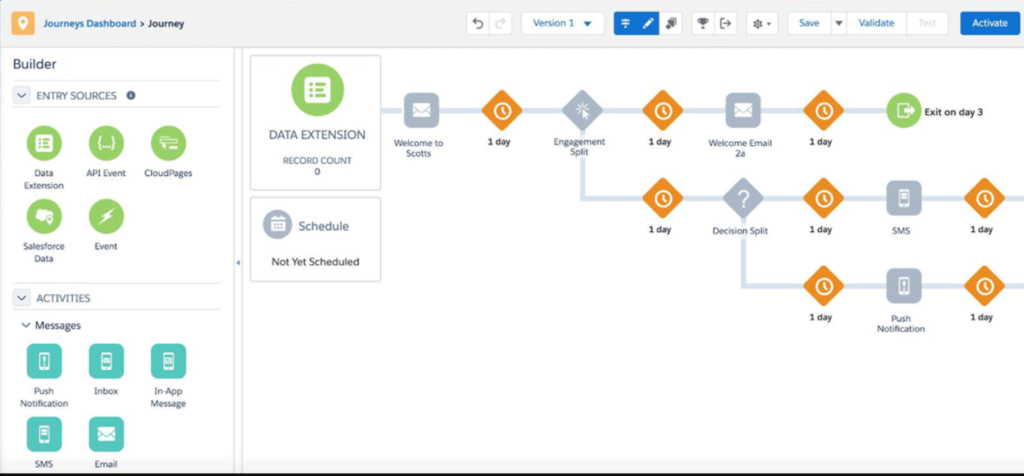
Task: Select the In-App Message activity icon
Action: [168, 362]
